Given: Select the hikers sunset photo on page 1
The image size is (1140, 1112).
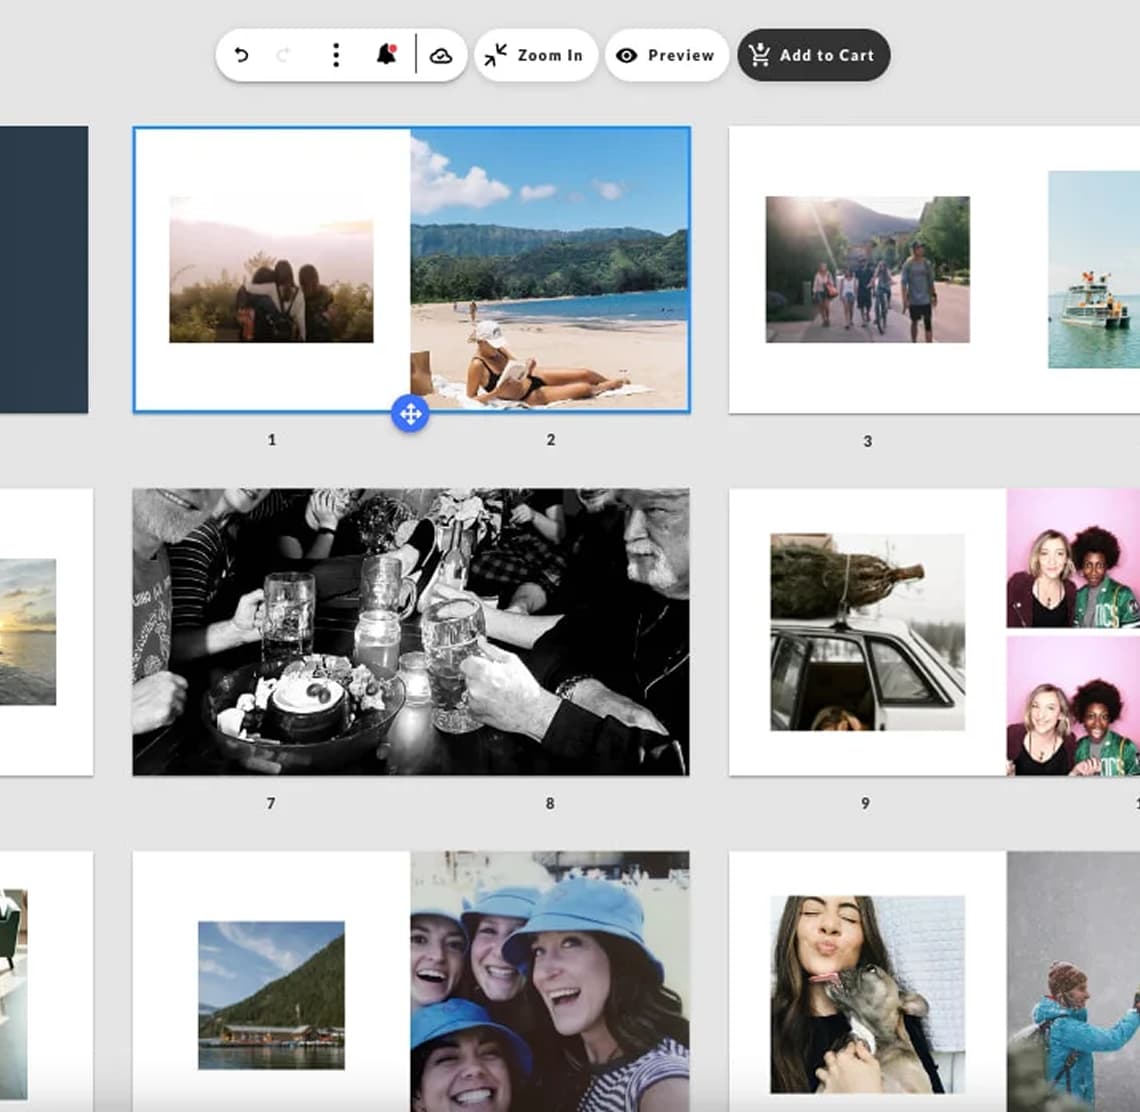Looking at the screenshot, I should (271, 270).
